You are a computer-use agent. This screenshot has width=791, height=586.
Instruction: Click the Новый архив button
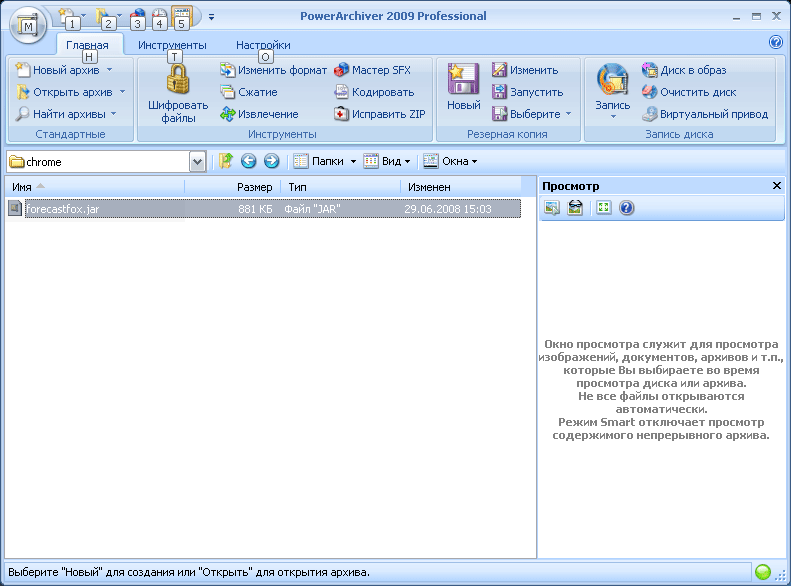coord(58,70)
